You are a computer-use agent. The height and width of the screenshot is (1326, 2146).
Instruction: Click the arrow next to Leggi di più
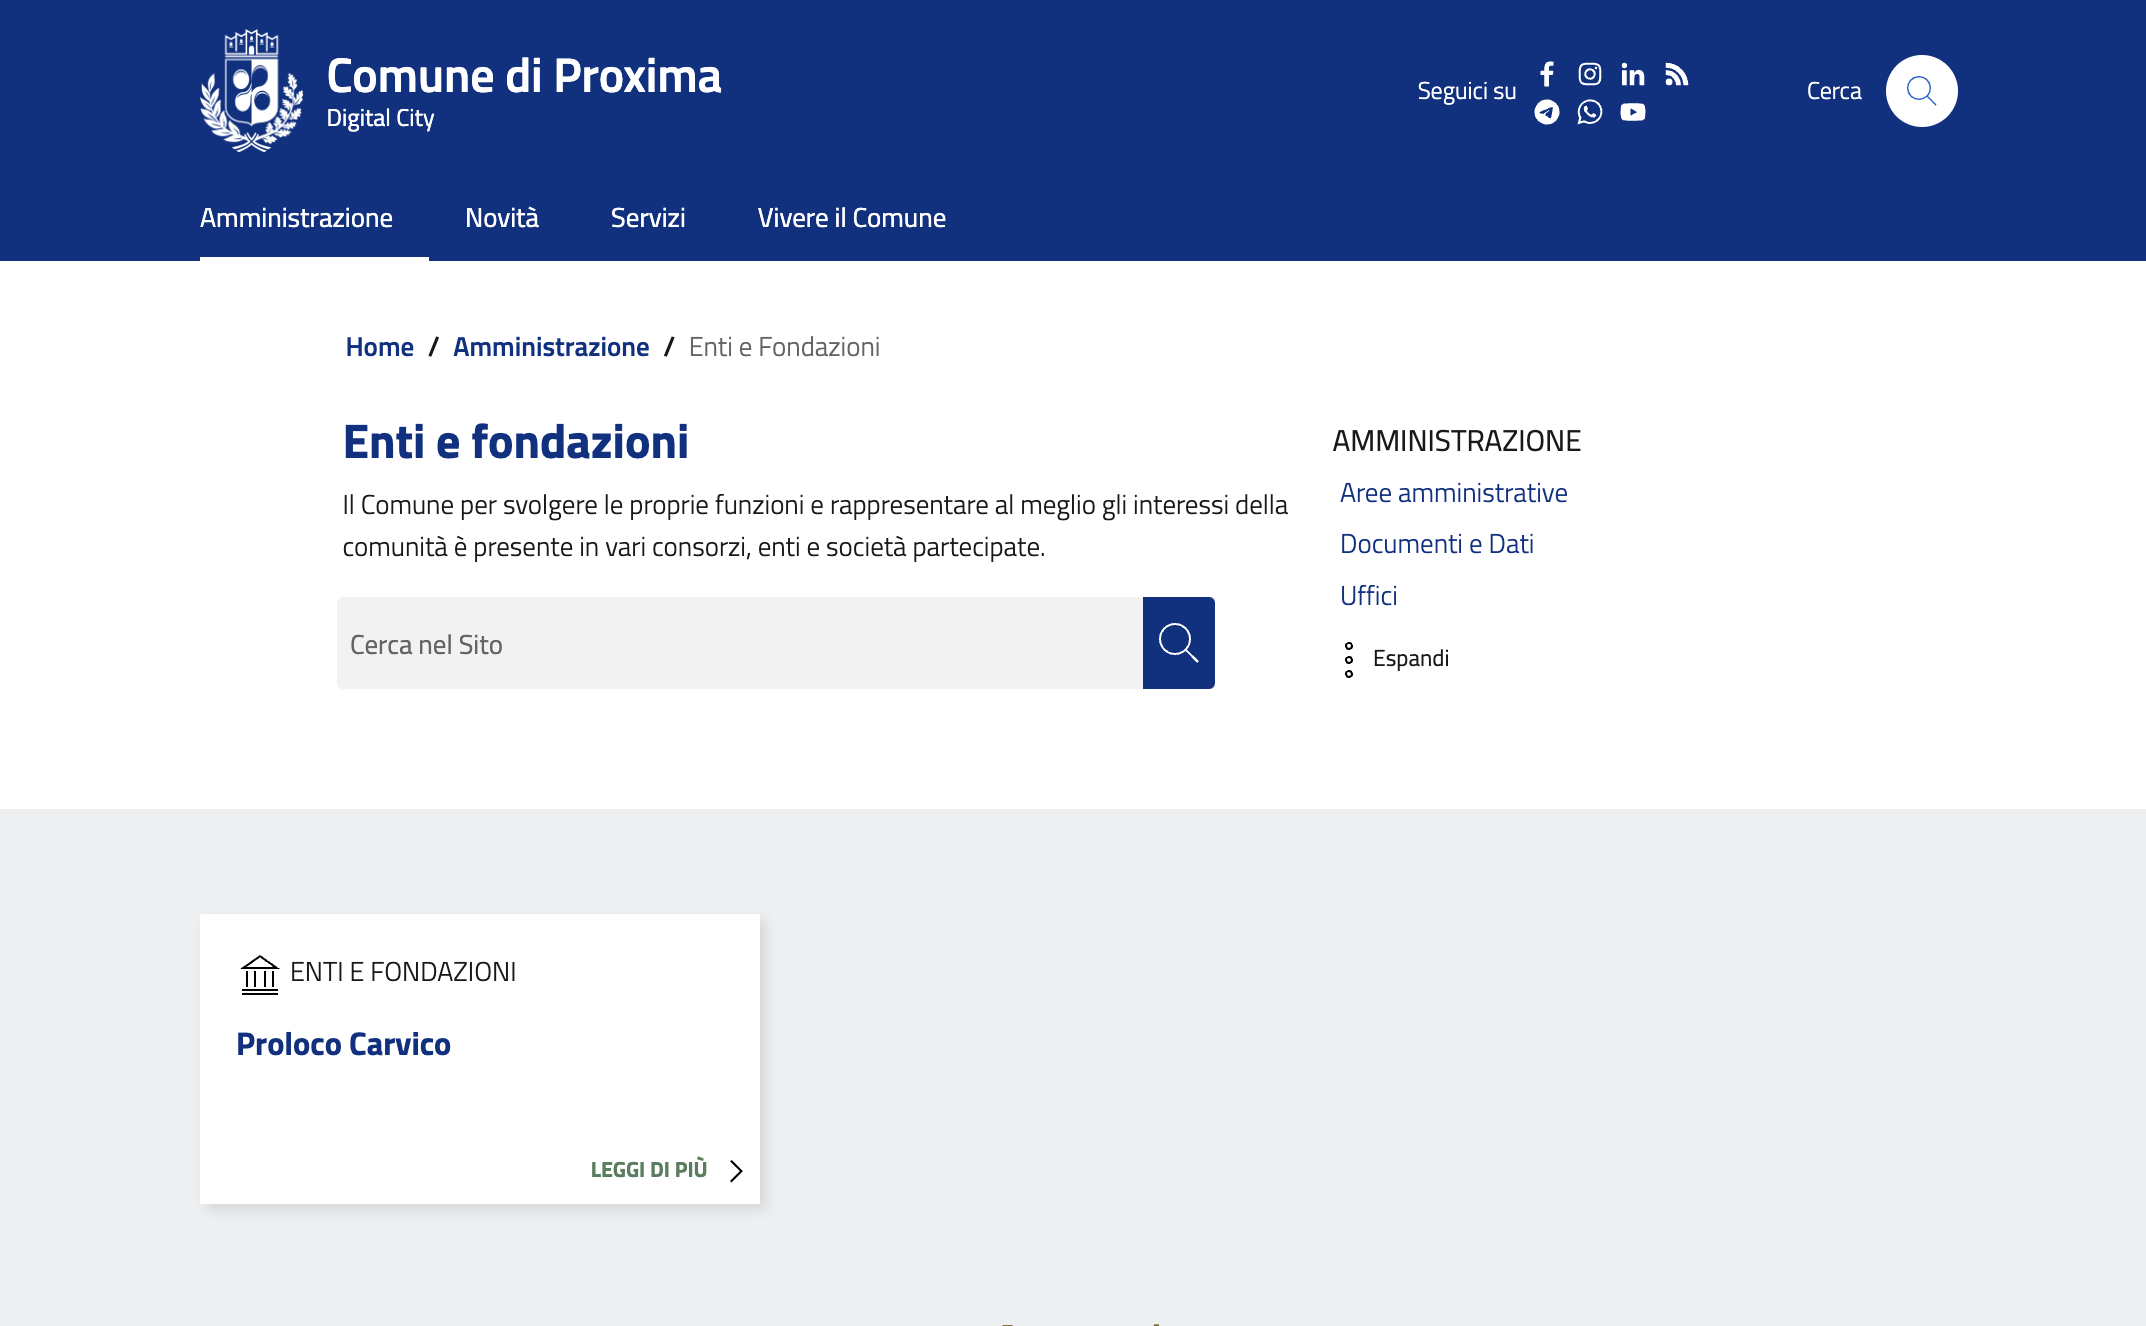(737, 1171)
